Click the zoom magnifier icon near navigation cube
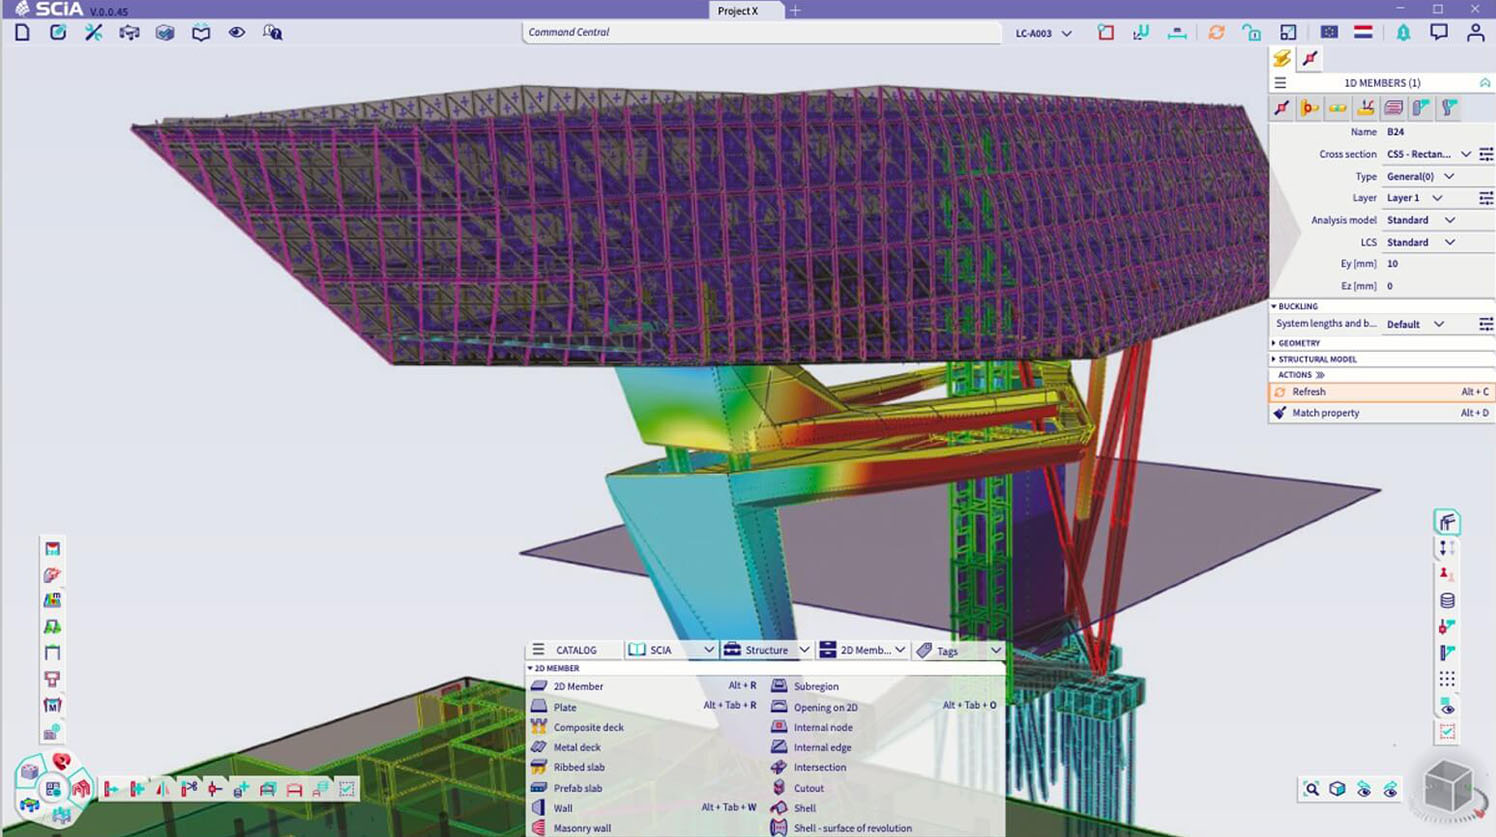The width and height of the screenshot is (1496, 837). pos(1311,789)
